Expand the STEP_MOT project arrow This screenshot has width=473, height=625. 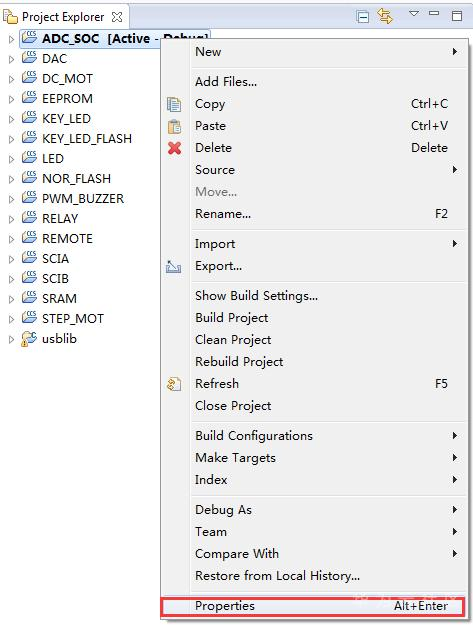11,319
